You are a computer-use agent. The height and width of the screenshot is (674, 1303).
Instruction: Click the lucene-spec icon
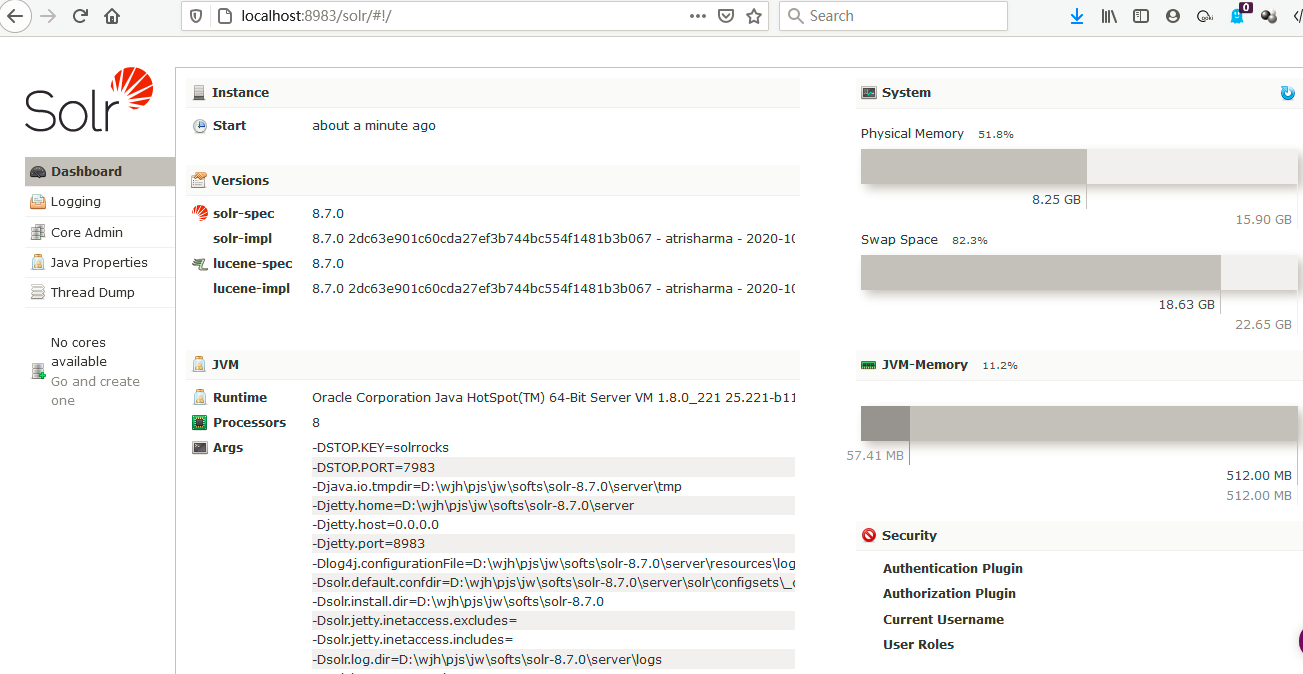[x=199, y=264]
